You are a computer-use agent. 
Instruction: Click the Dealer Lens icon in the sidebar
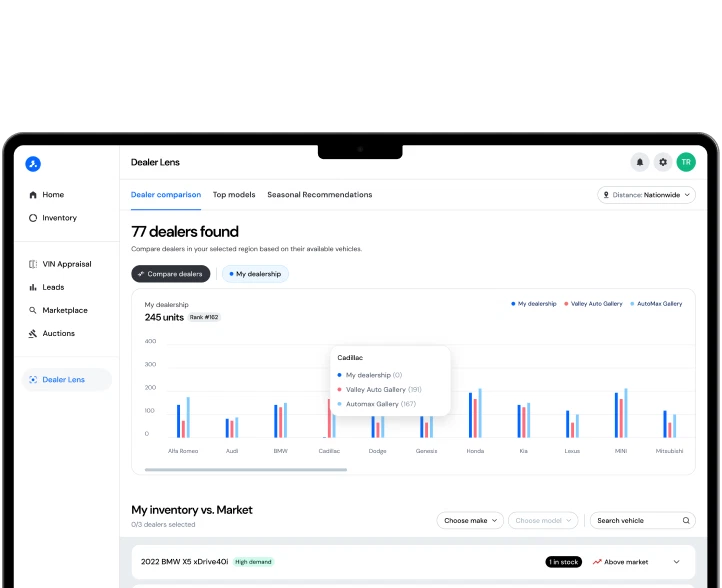pos(33,379)
